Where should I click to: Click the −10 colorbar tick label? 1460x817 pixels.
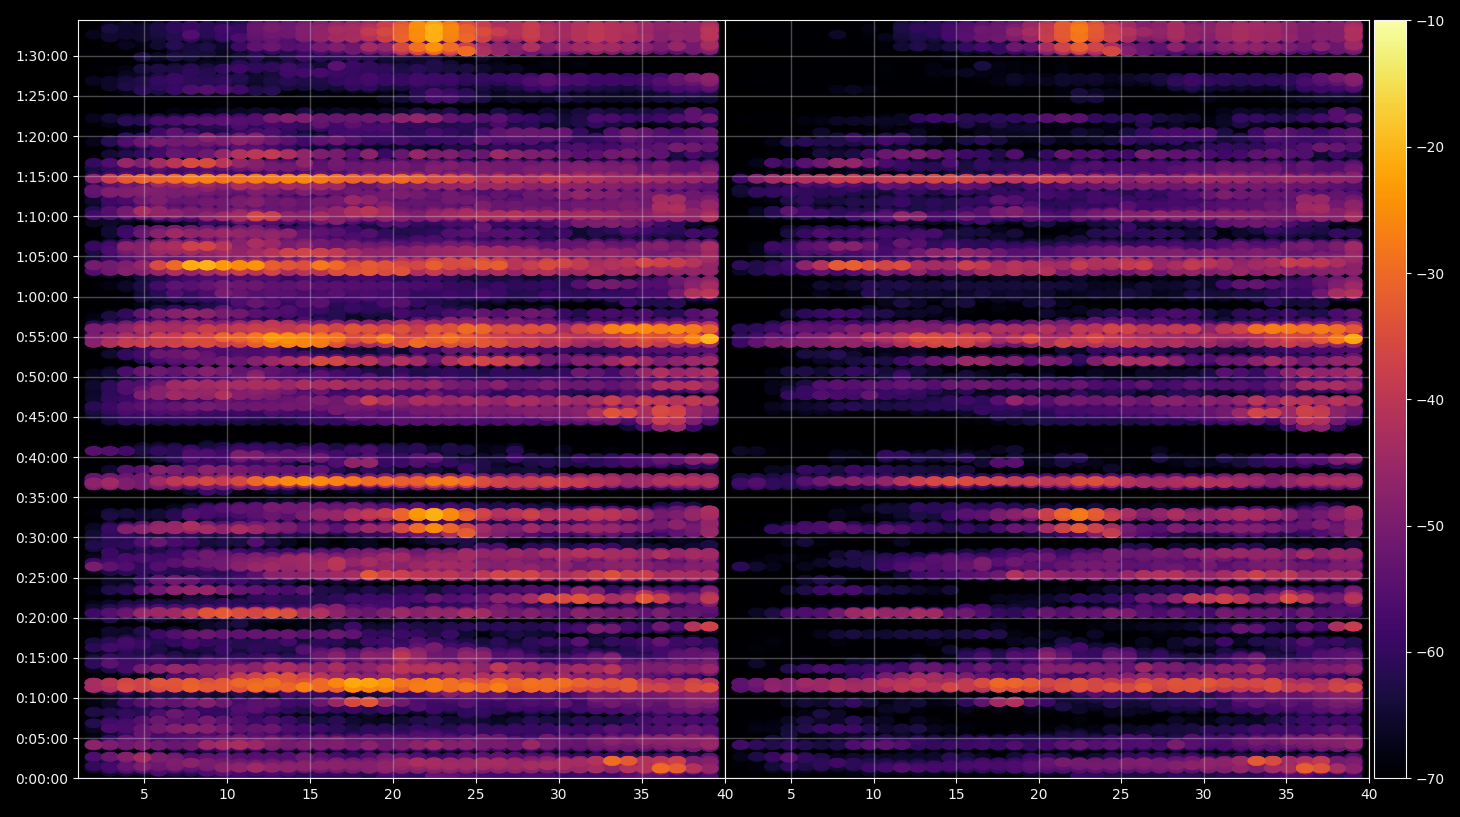(1431, 21)
